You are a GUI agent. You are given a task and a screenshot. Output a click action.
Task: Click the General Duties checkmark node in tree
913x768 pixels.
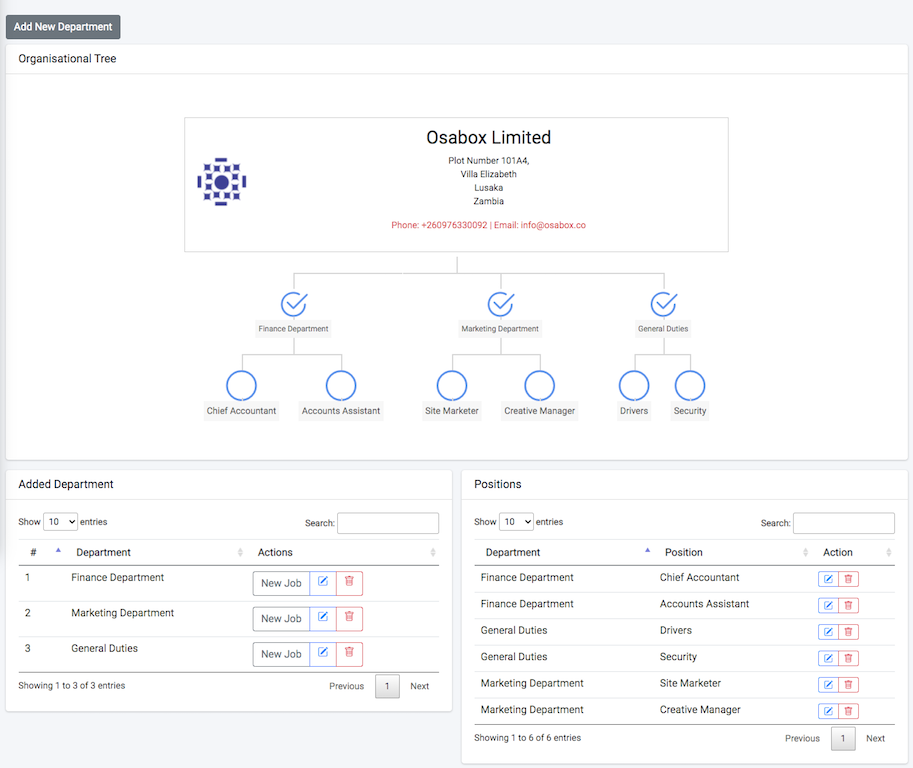pos(664,303)
